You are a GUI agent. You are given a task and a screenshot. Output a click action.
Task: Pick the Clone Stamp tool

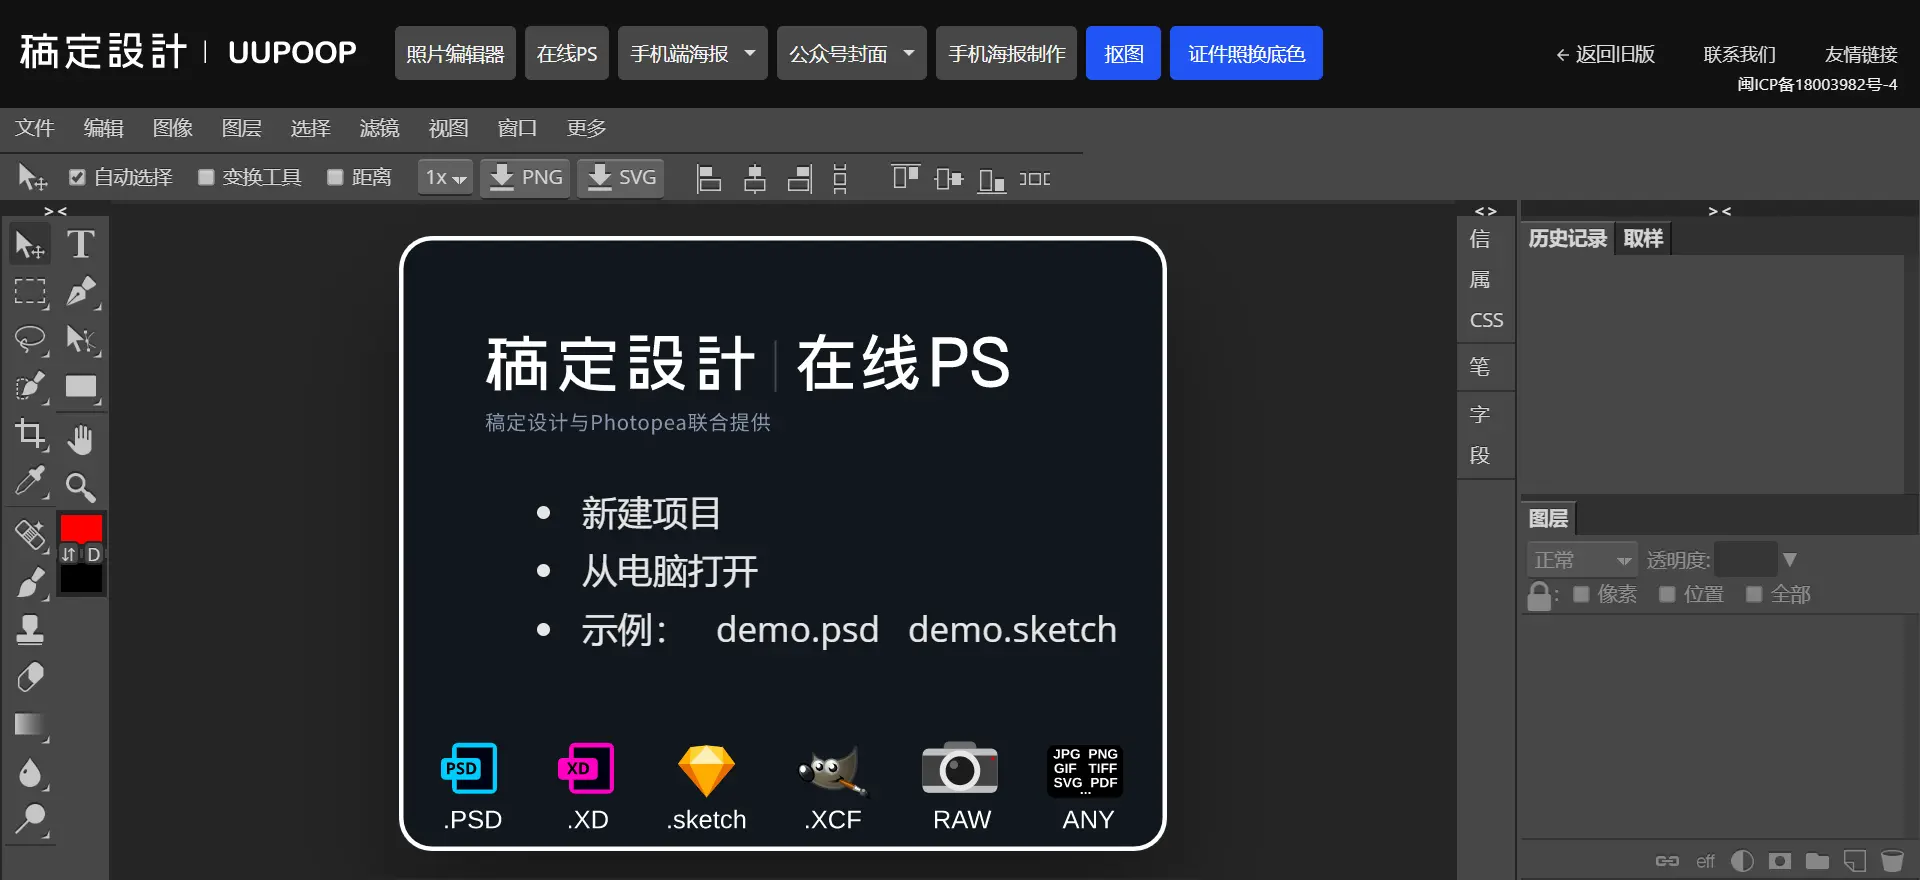click(x=30, y=630)
